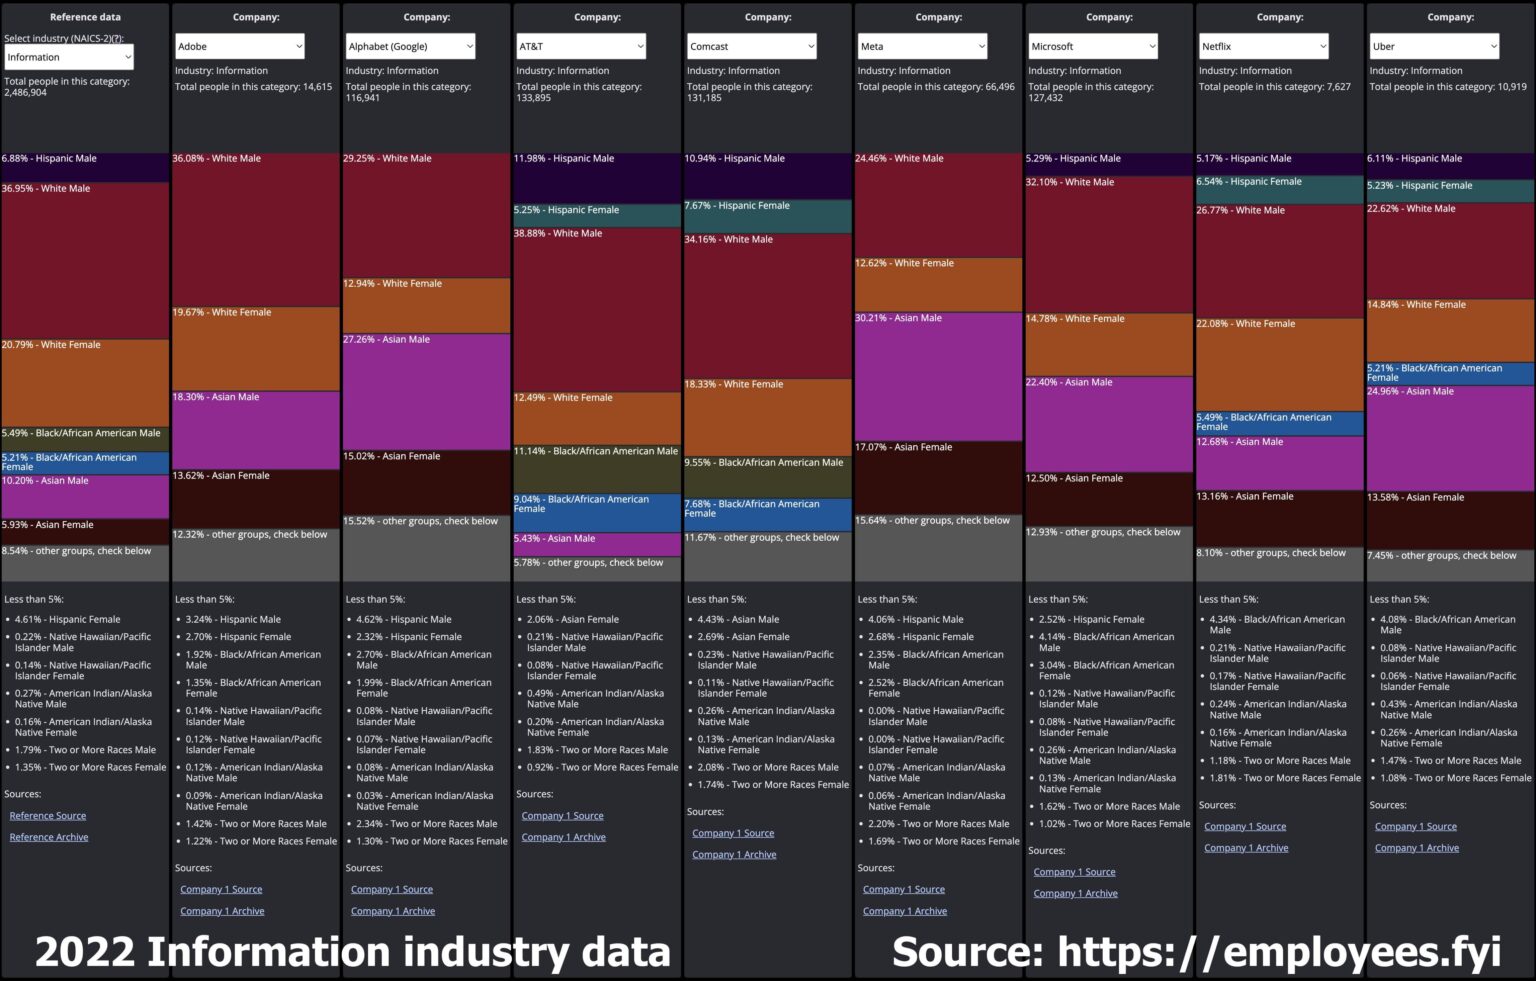Open Company 1 Archive link under Comcast
Viewport: 1536px width, 981px height.
tap(734, 855)
